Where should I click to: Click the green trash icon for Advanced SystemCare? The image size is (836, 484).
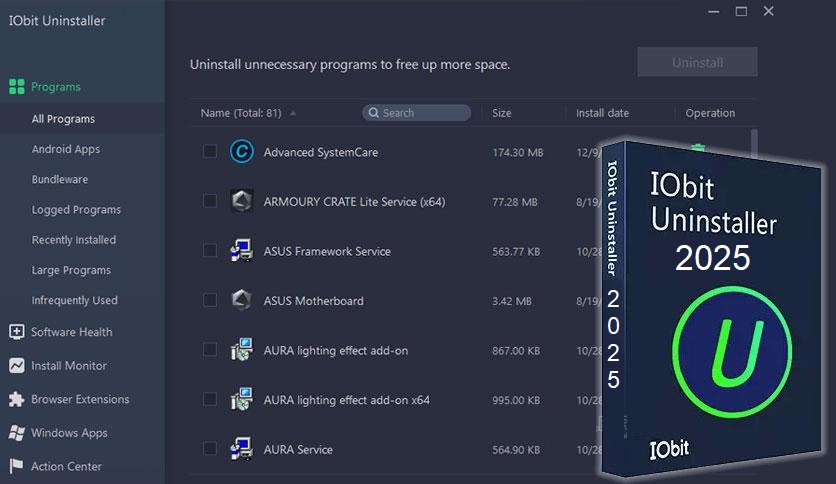pyautogui.click(x=698, y=147)
